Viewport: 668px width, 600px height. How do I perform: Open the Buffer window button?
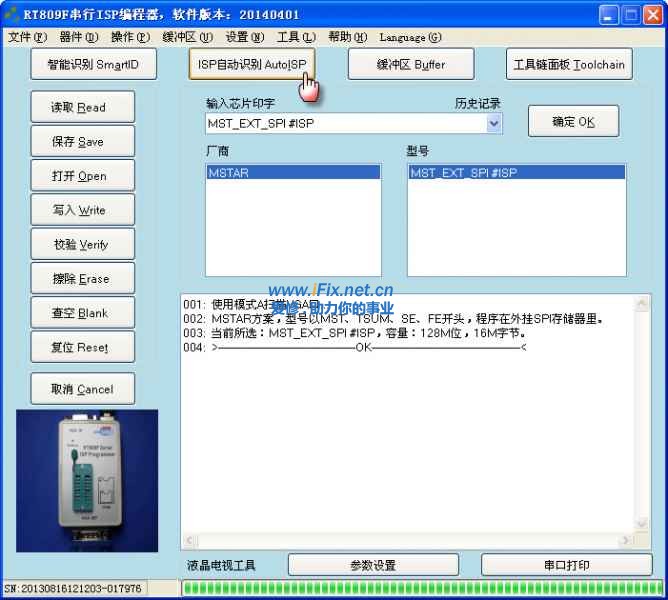tap(411, 64)
